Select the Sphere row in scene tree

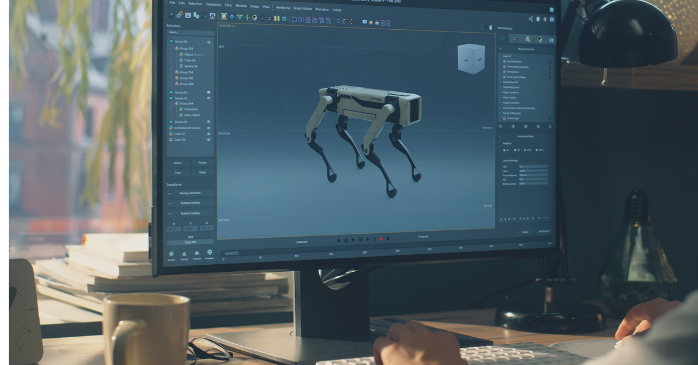tap(188, 66)
